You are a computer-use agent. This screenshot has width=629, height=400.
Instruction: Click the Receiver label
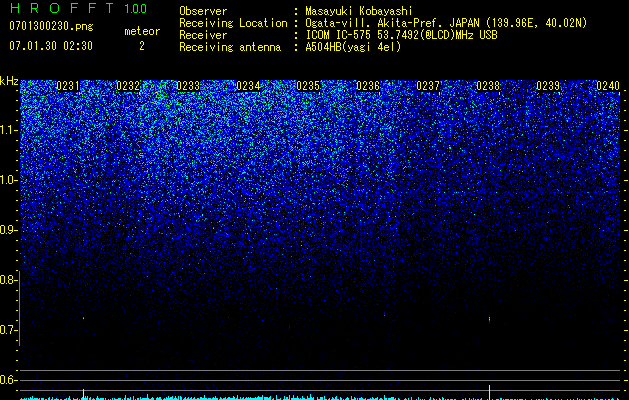tap(203, 35)
